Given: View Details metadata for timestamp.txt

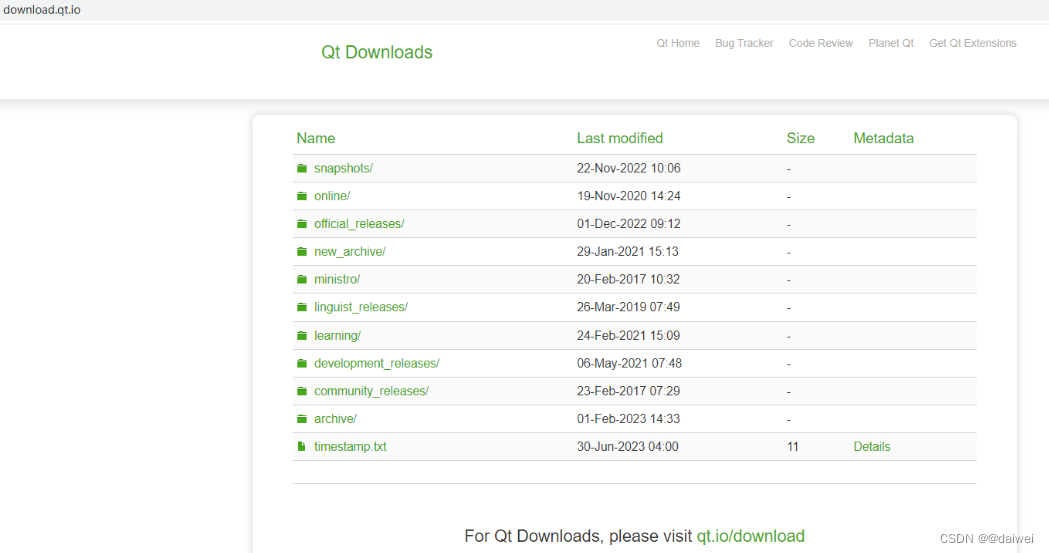Looking at the screenshot, I should click(872, 447).
